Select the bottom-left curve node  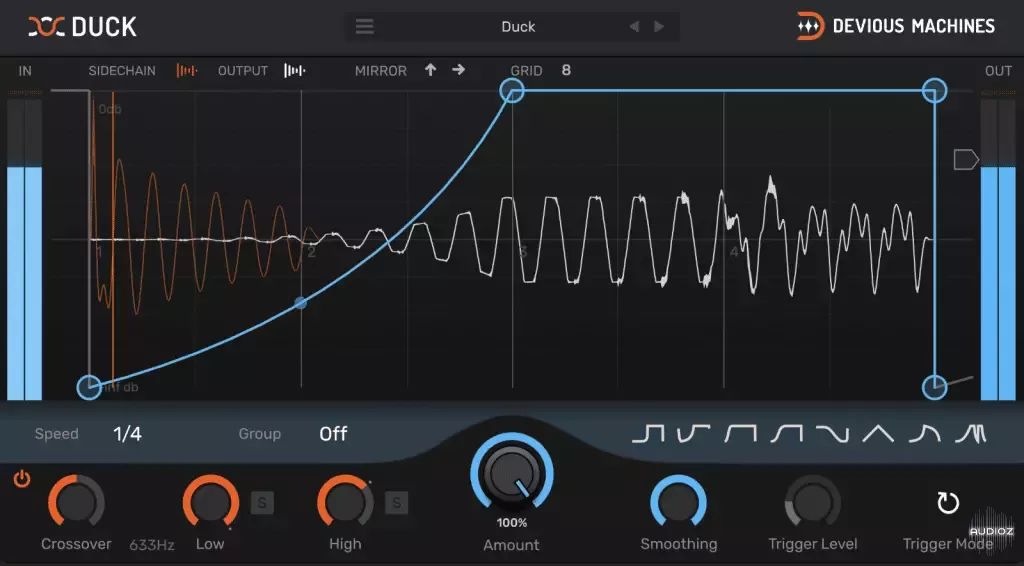click(89, 387)
